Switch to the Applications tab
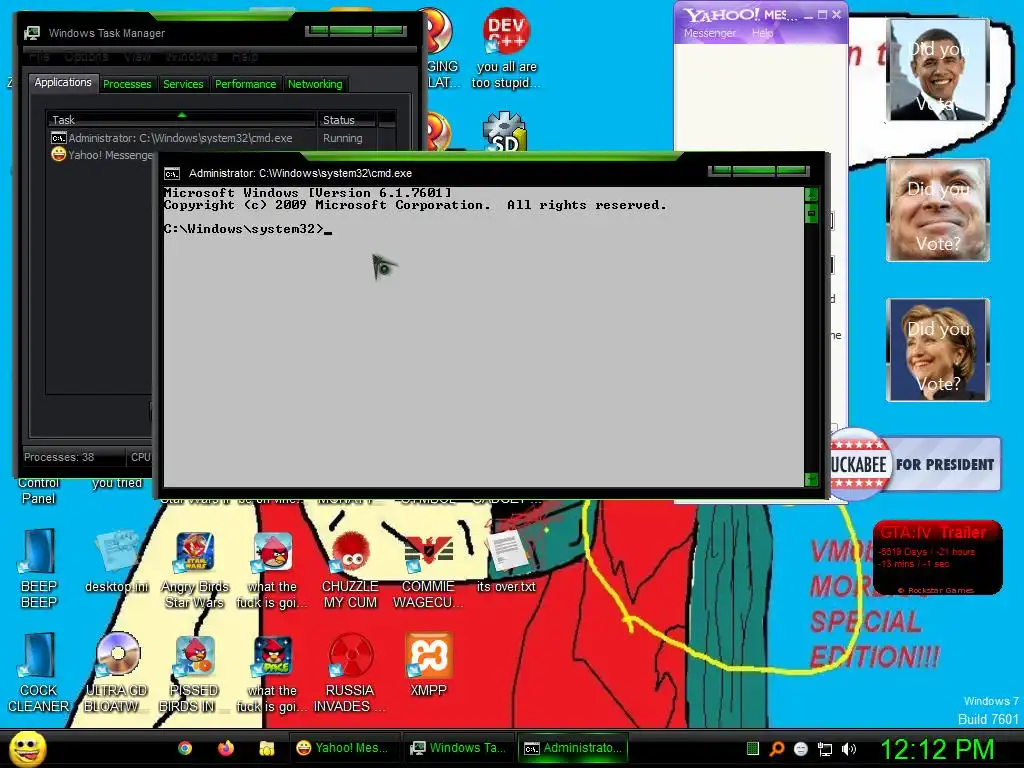The width and height of the screenshot is (1024, 768). tap(63, 82)
